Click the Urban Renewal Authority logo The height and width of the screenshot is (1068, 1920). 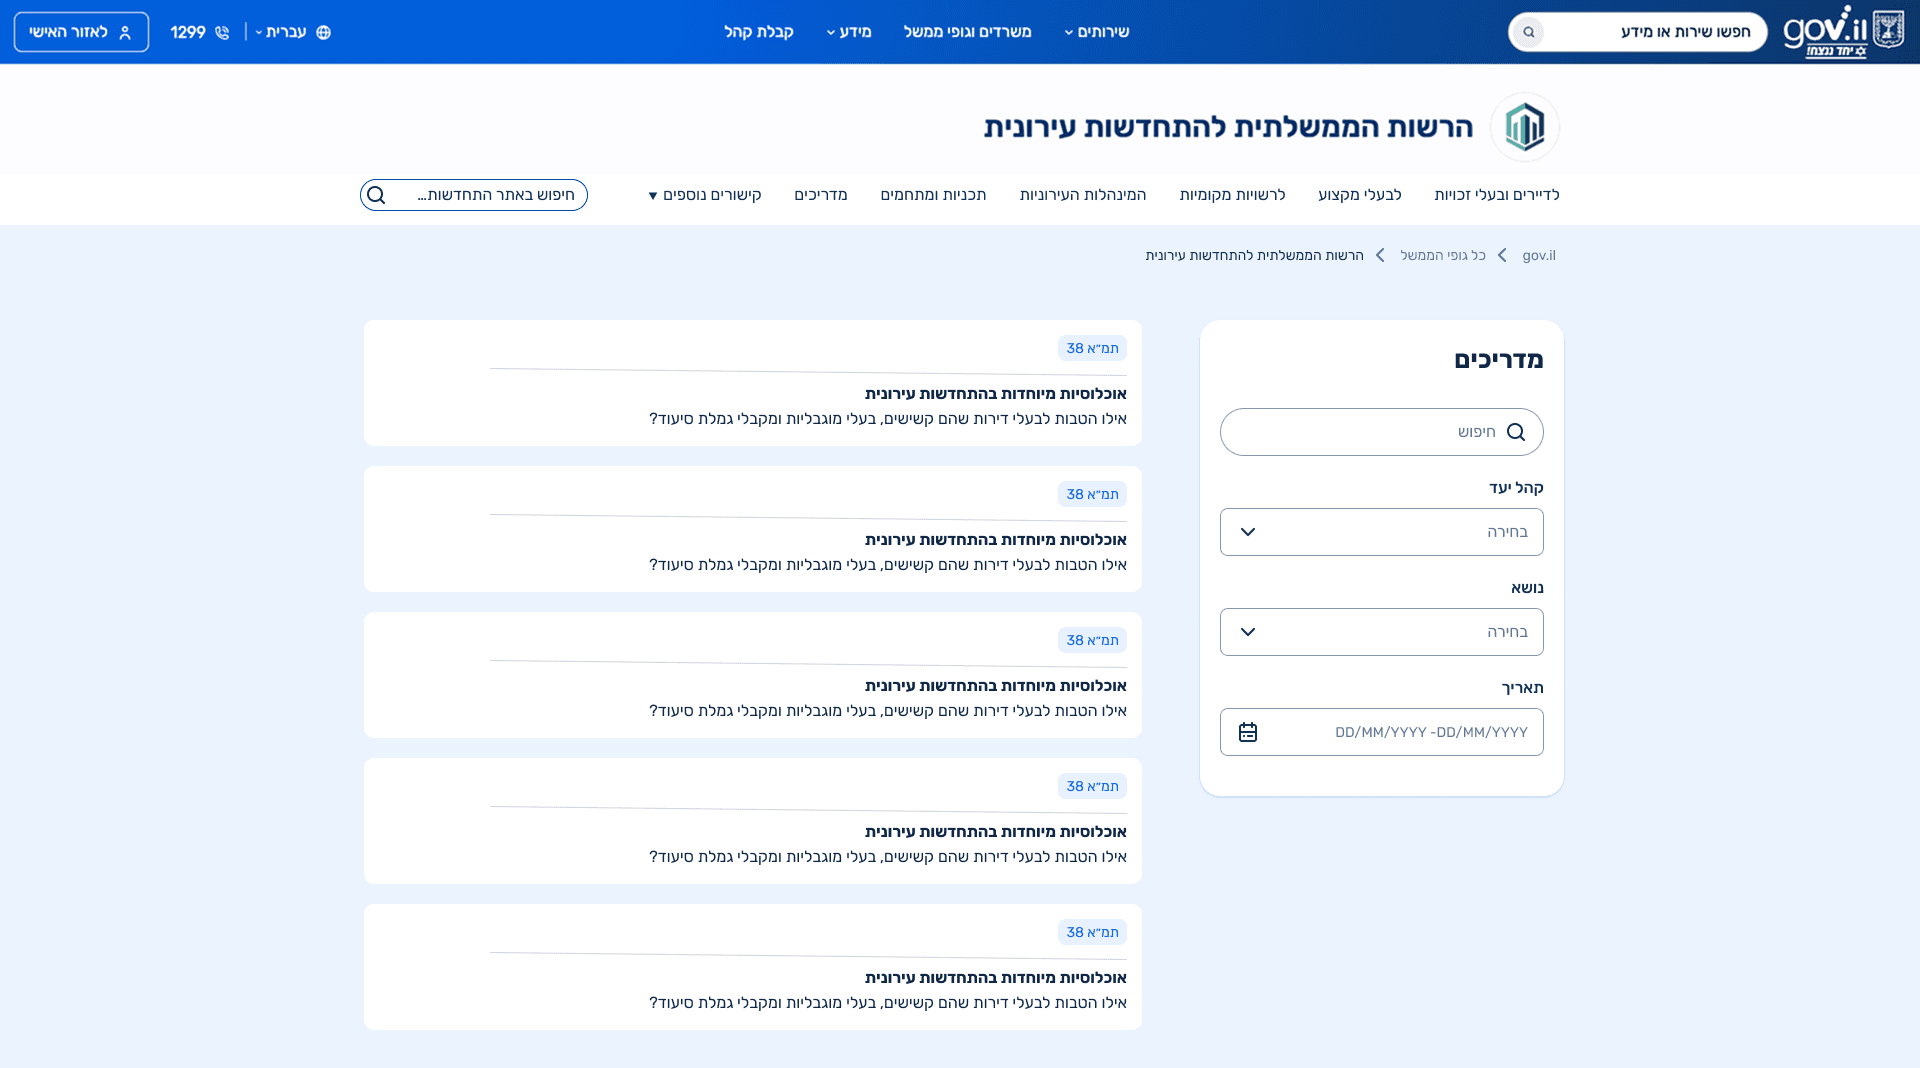tap(1525, 127)
